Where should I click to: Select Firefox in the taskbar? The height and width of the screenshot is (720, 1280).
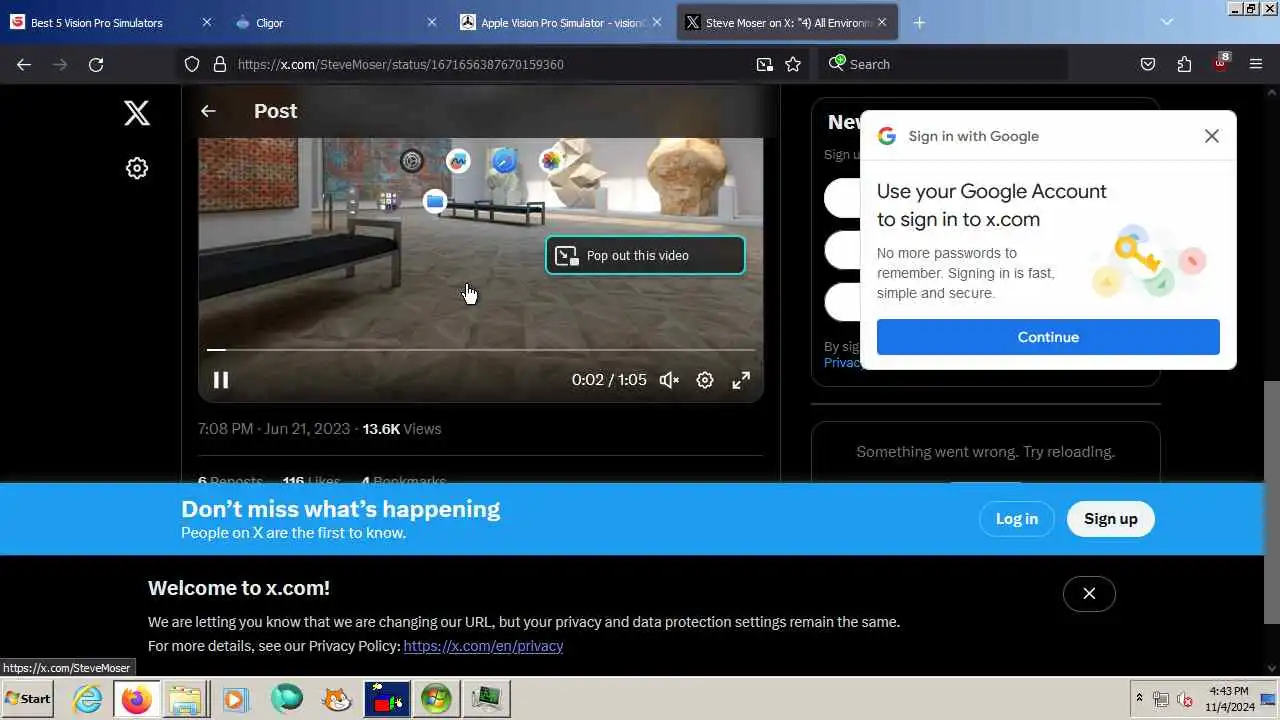(x=136, y=699)
